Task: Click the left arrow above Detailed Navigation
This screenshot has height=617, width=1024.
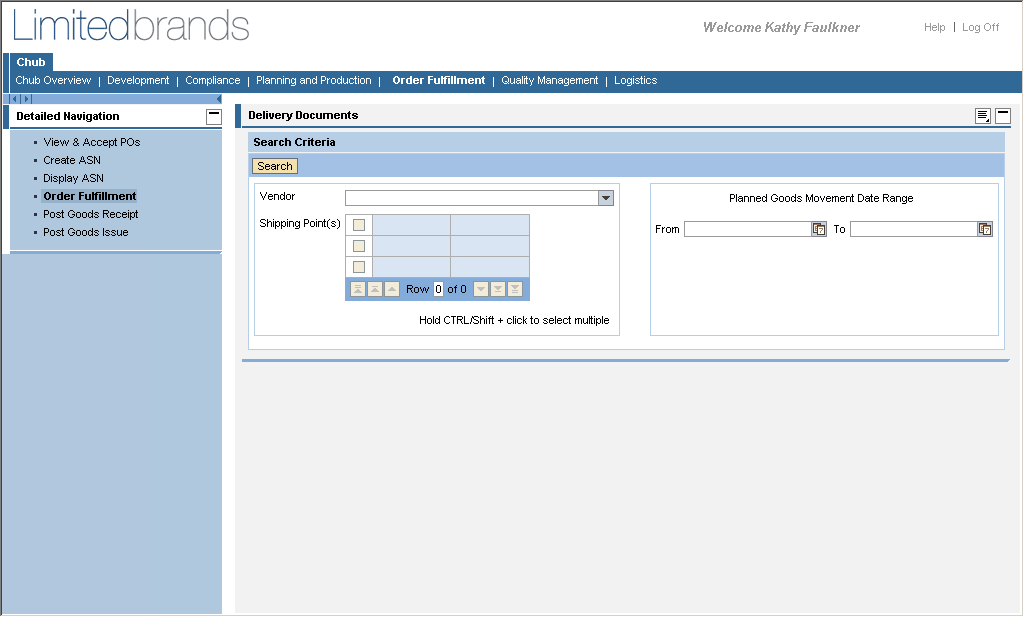Action: pos(14,99)
